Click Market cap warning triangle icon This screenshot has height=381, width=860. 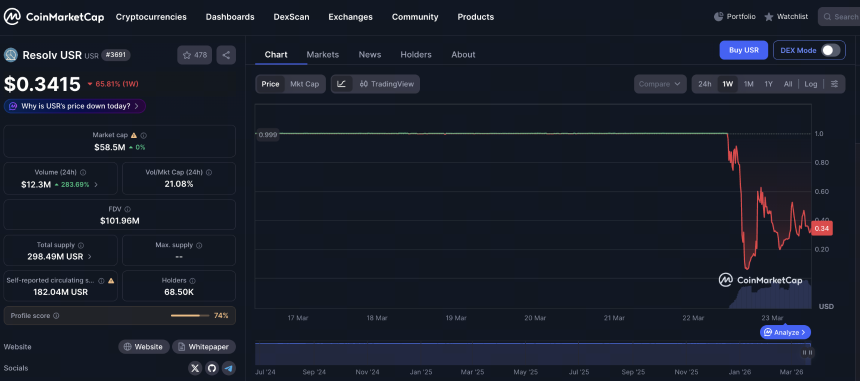[x=134, y=135]
